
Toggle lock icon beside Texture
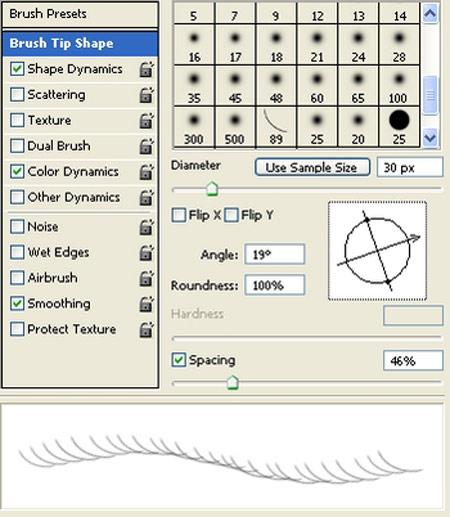tap(146, 121)
